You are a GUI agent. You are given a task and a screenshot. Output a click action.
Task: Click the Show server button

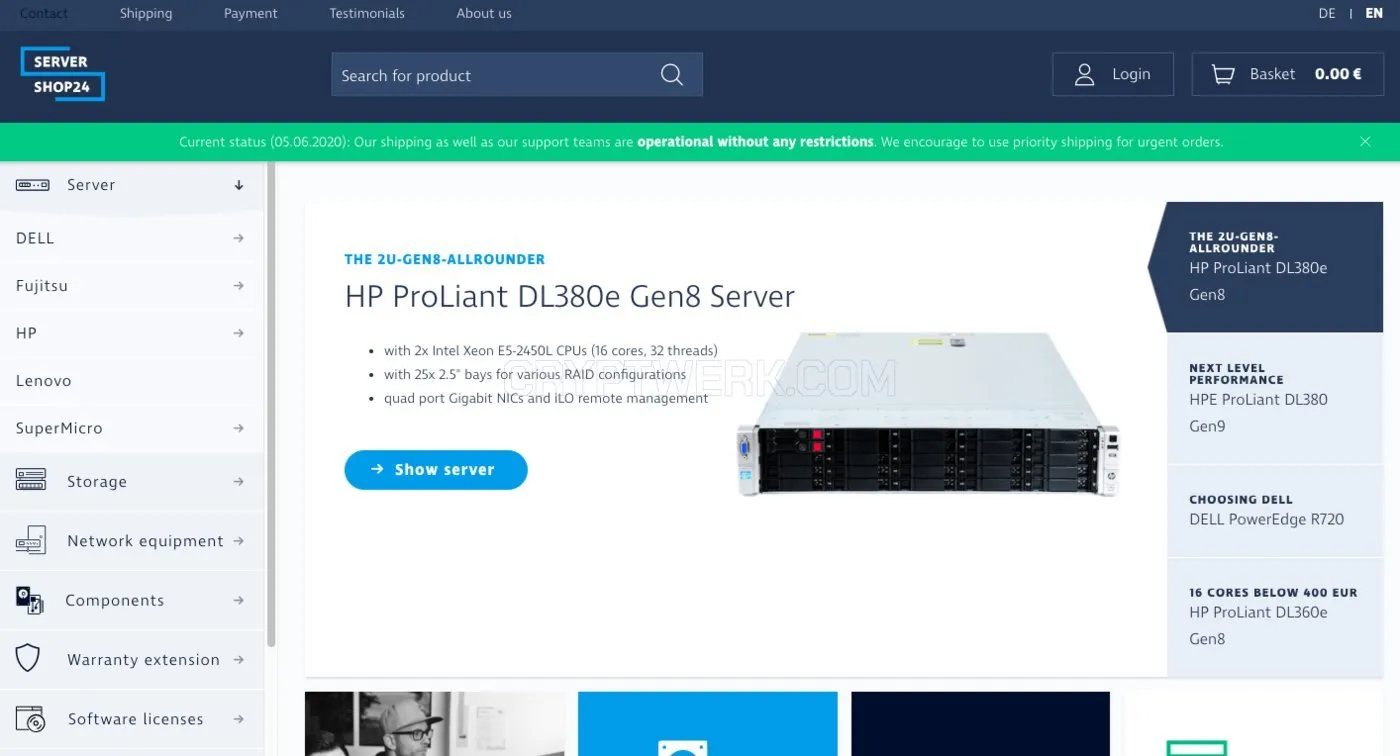coord(436,470)
